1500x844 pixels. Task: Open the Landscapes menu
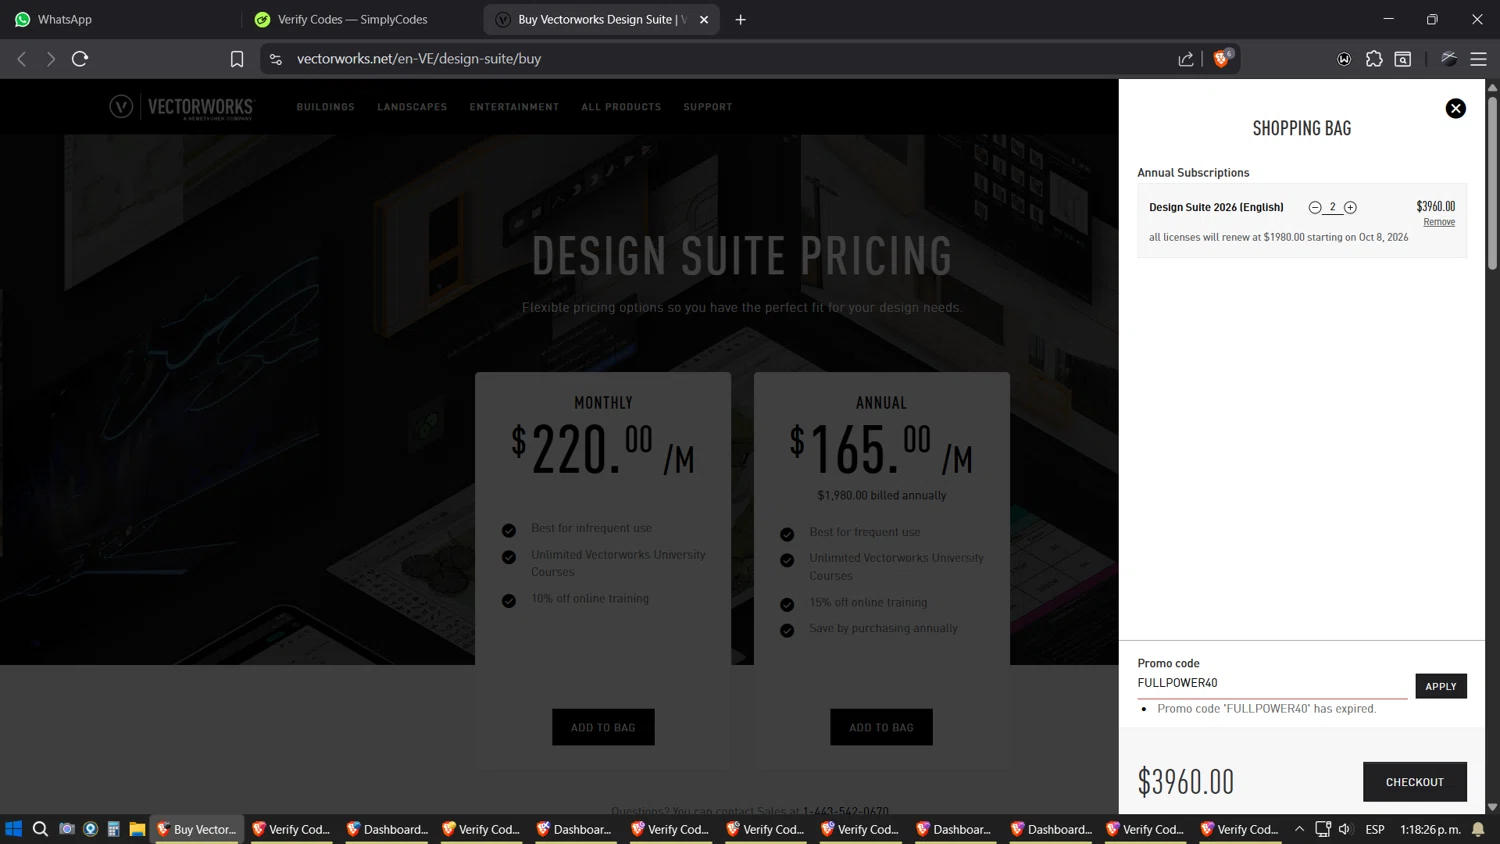(x=412, y=107)
